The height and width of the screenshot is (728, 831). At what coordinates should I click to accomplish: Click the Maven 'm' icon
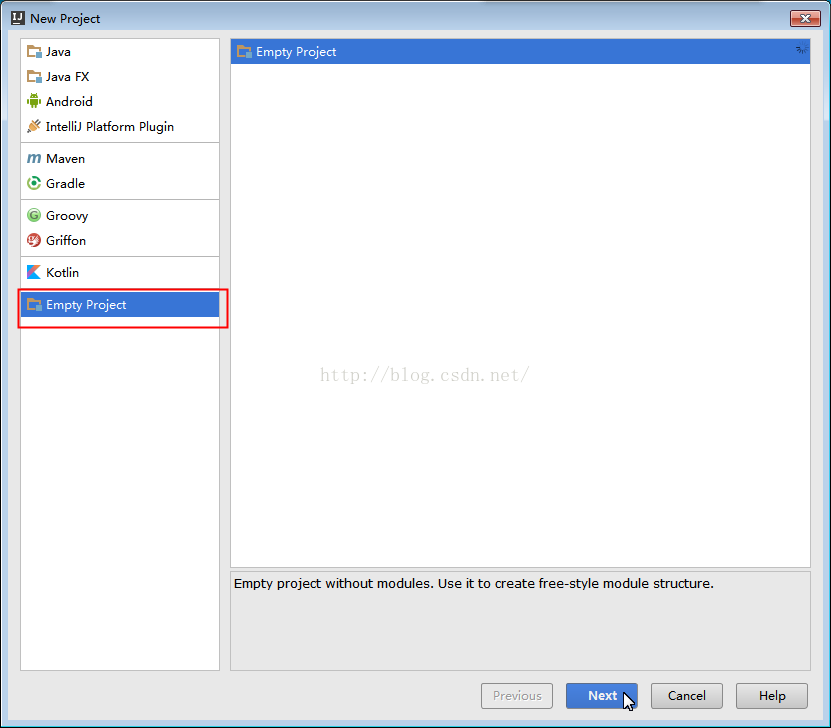(x=34, y=158)
